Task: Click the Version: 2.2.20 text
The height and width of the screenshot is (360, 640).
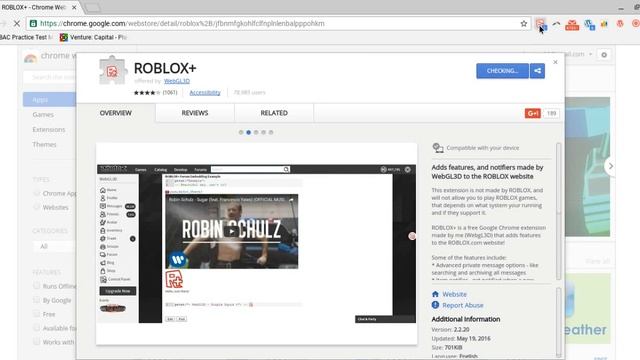Action: tap(450, 329)
